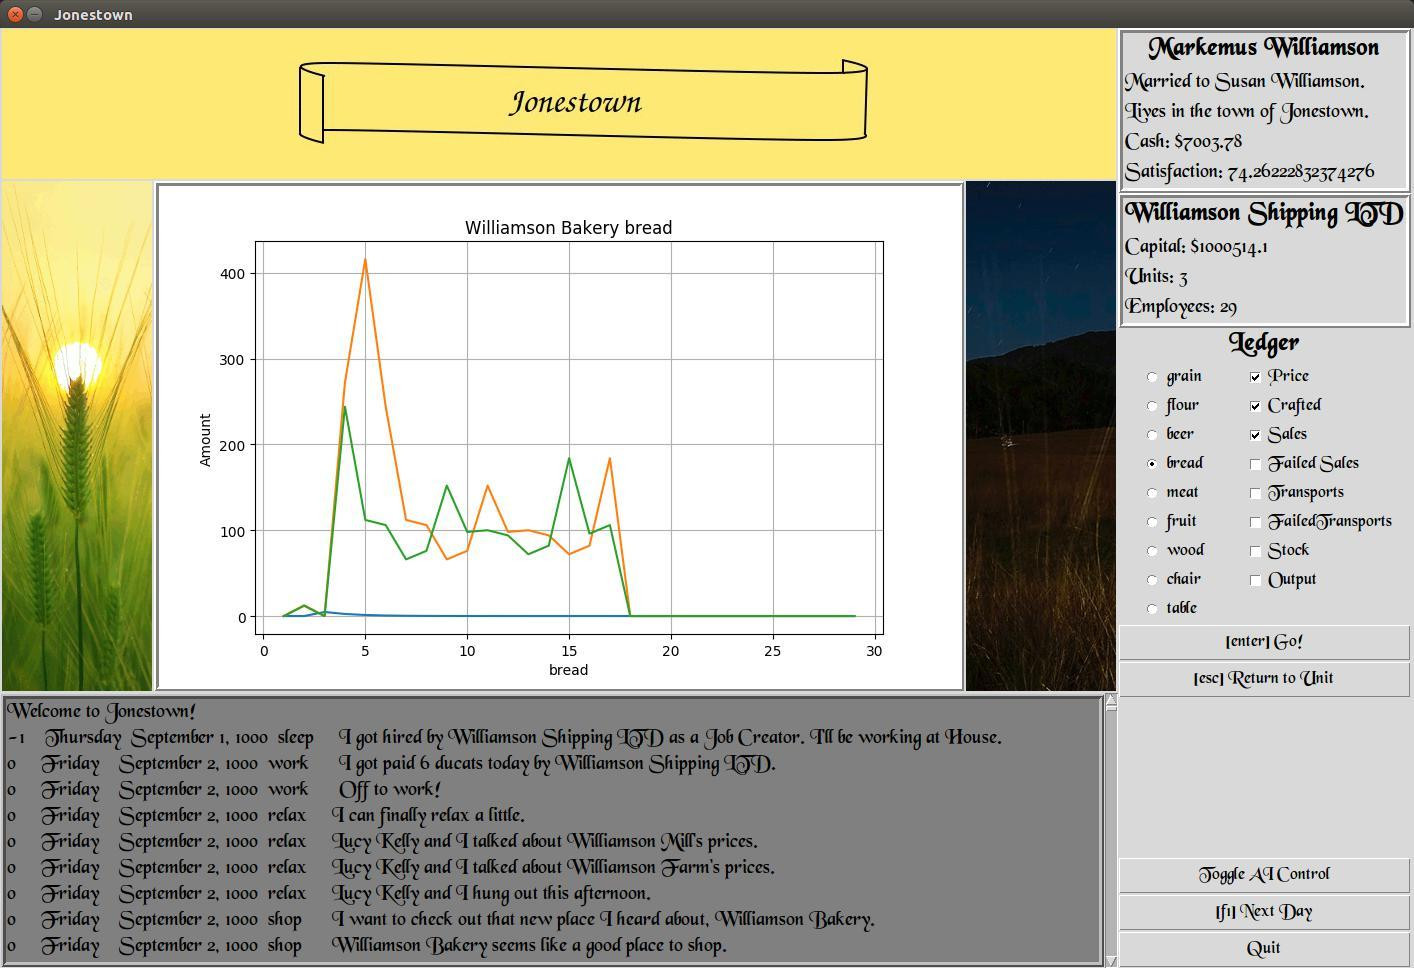Click the 'Off to work!' log entry
The width and height of the screenshot is (1414, 968).
pyautogui.click(x=390, y=790)
